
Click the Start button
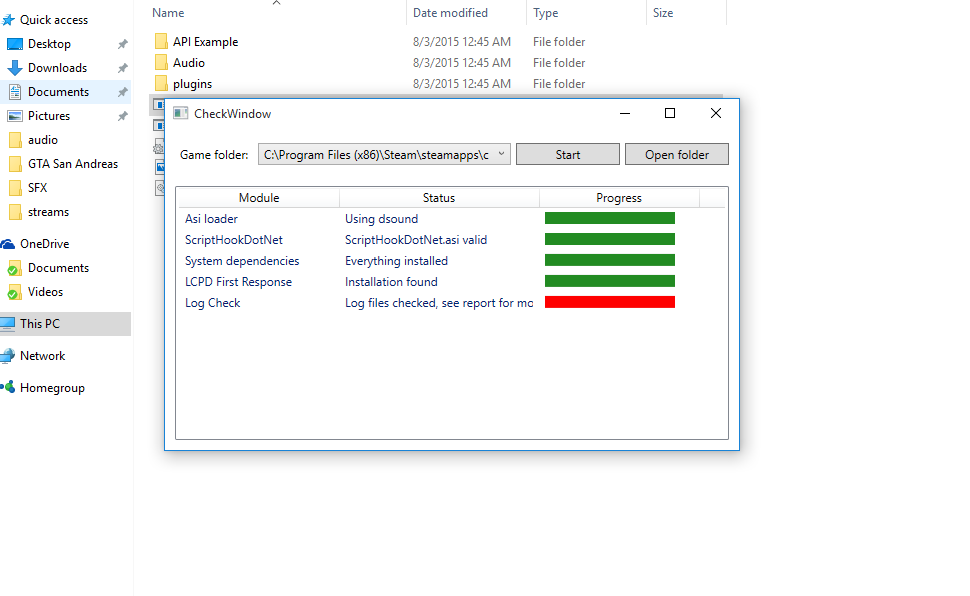(x=567, y=155)
